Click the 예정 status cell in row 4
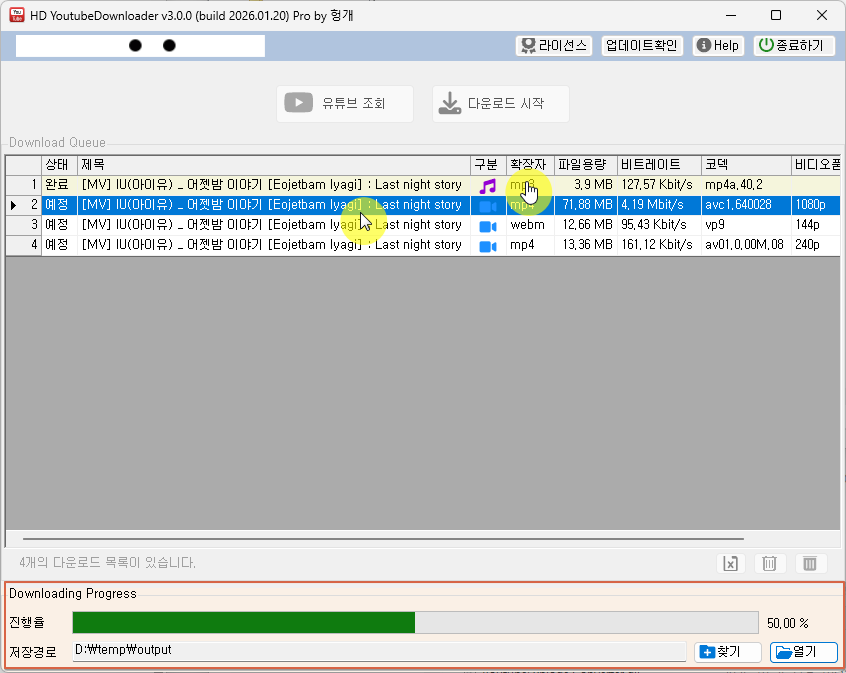 (59, 245)
